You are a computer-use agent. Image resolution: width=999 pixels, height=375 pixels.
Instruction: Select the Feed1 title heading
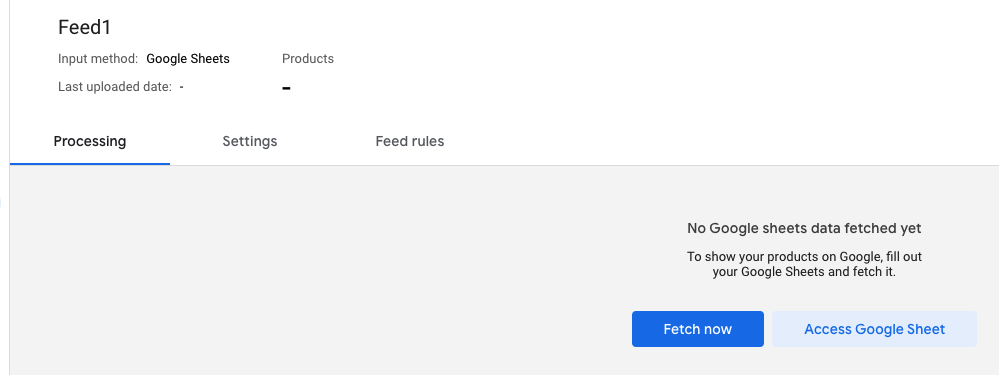[x=85, y=27]
